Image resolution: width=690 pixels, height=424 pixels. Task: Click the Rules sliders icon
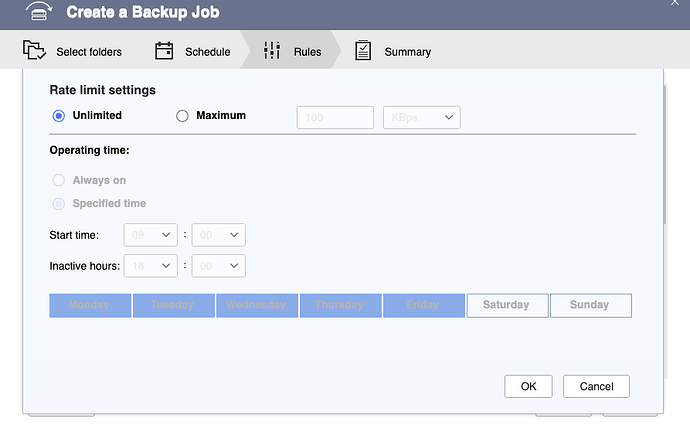tap(272, 51)
